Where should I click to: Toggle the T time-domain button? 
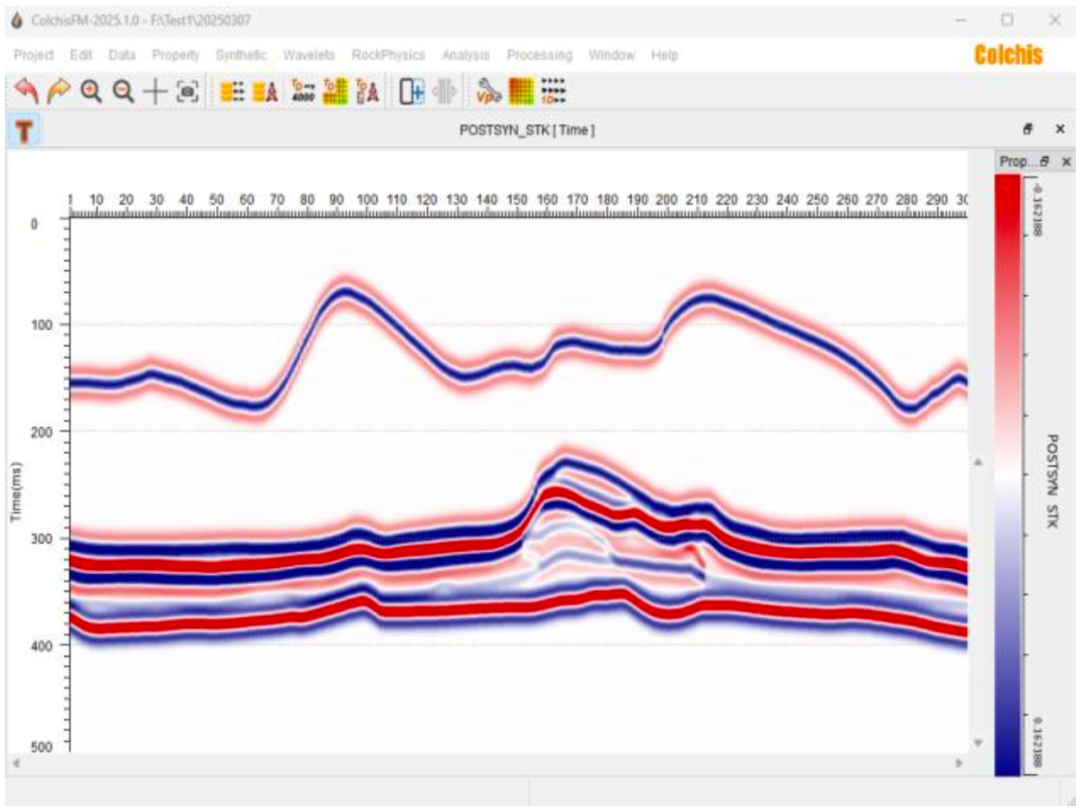point(24,130)
